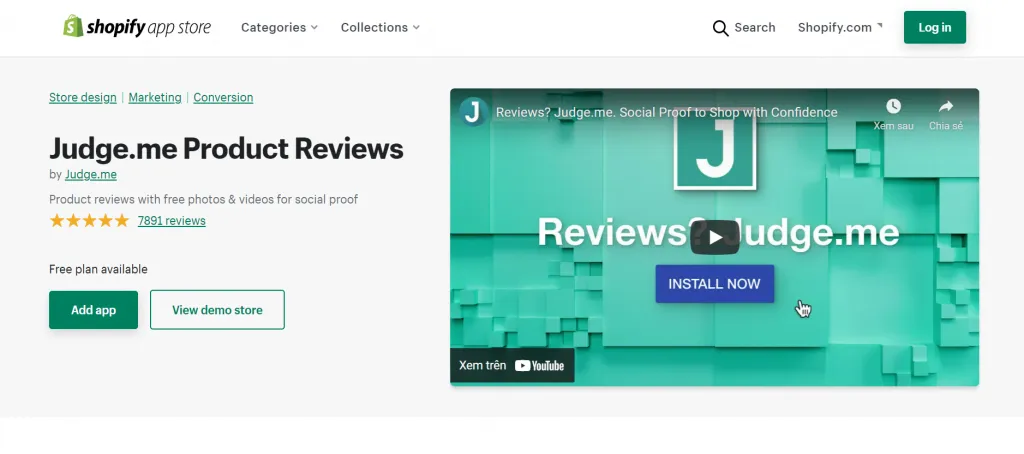Open the Judge.me developer link
This screenshot has height=454, width=1024.
pos(91,174)
